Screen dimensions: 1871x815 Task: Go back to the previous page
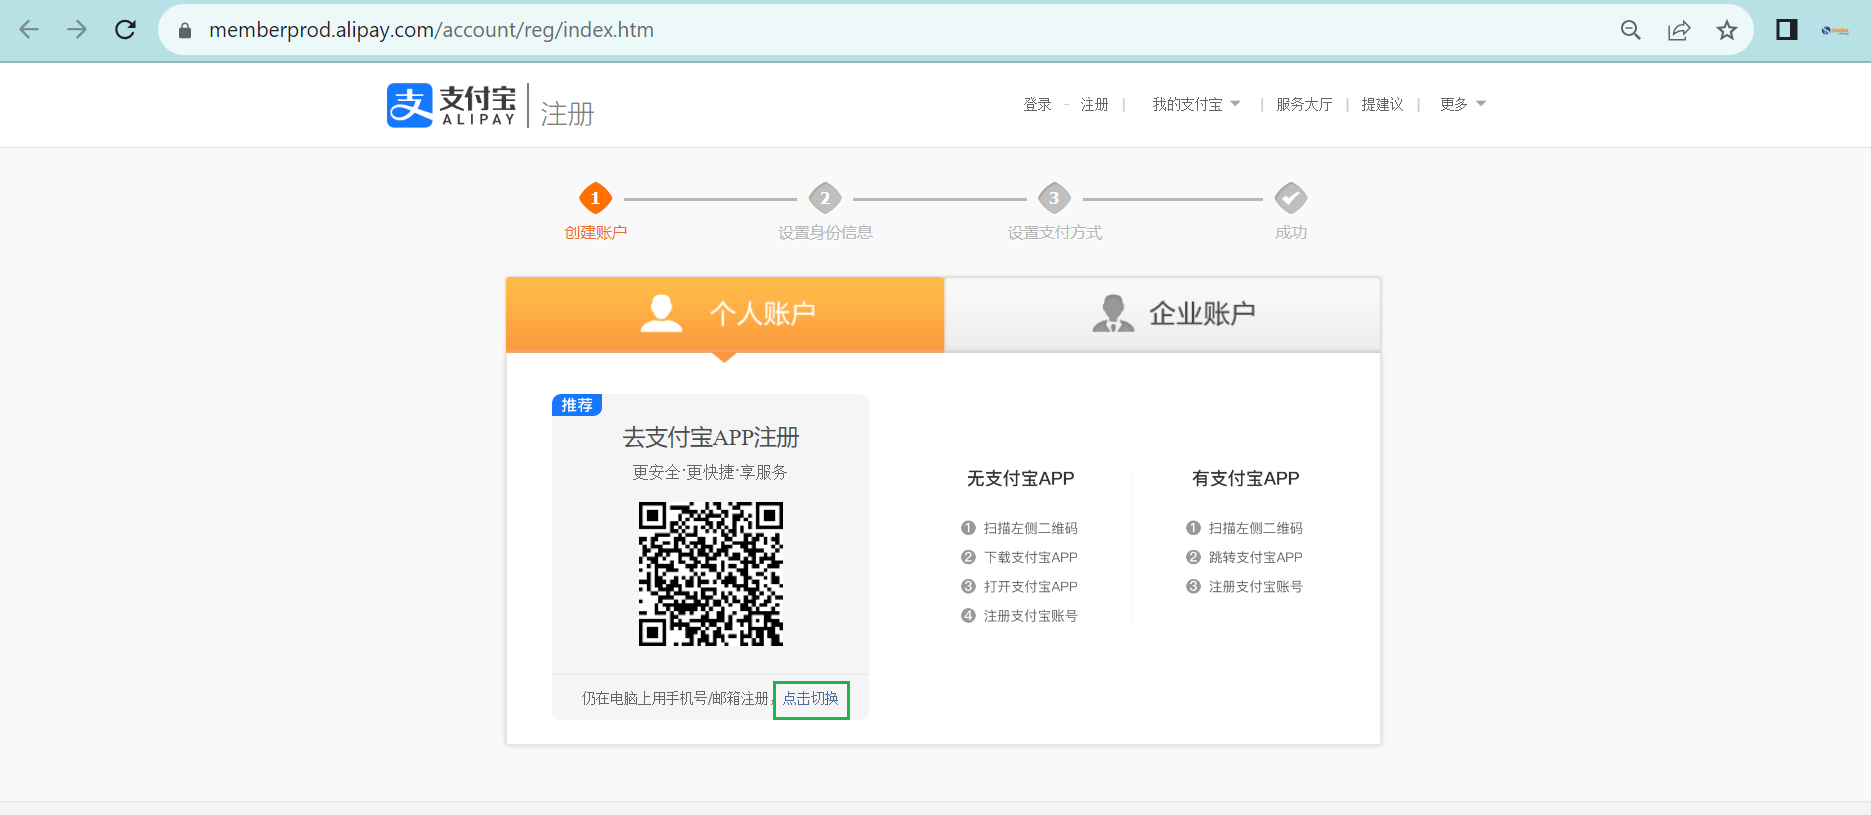pyautogui.click(x=29, y=30)
